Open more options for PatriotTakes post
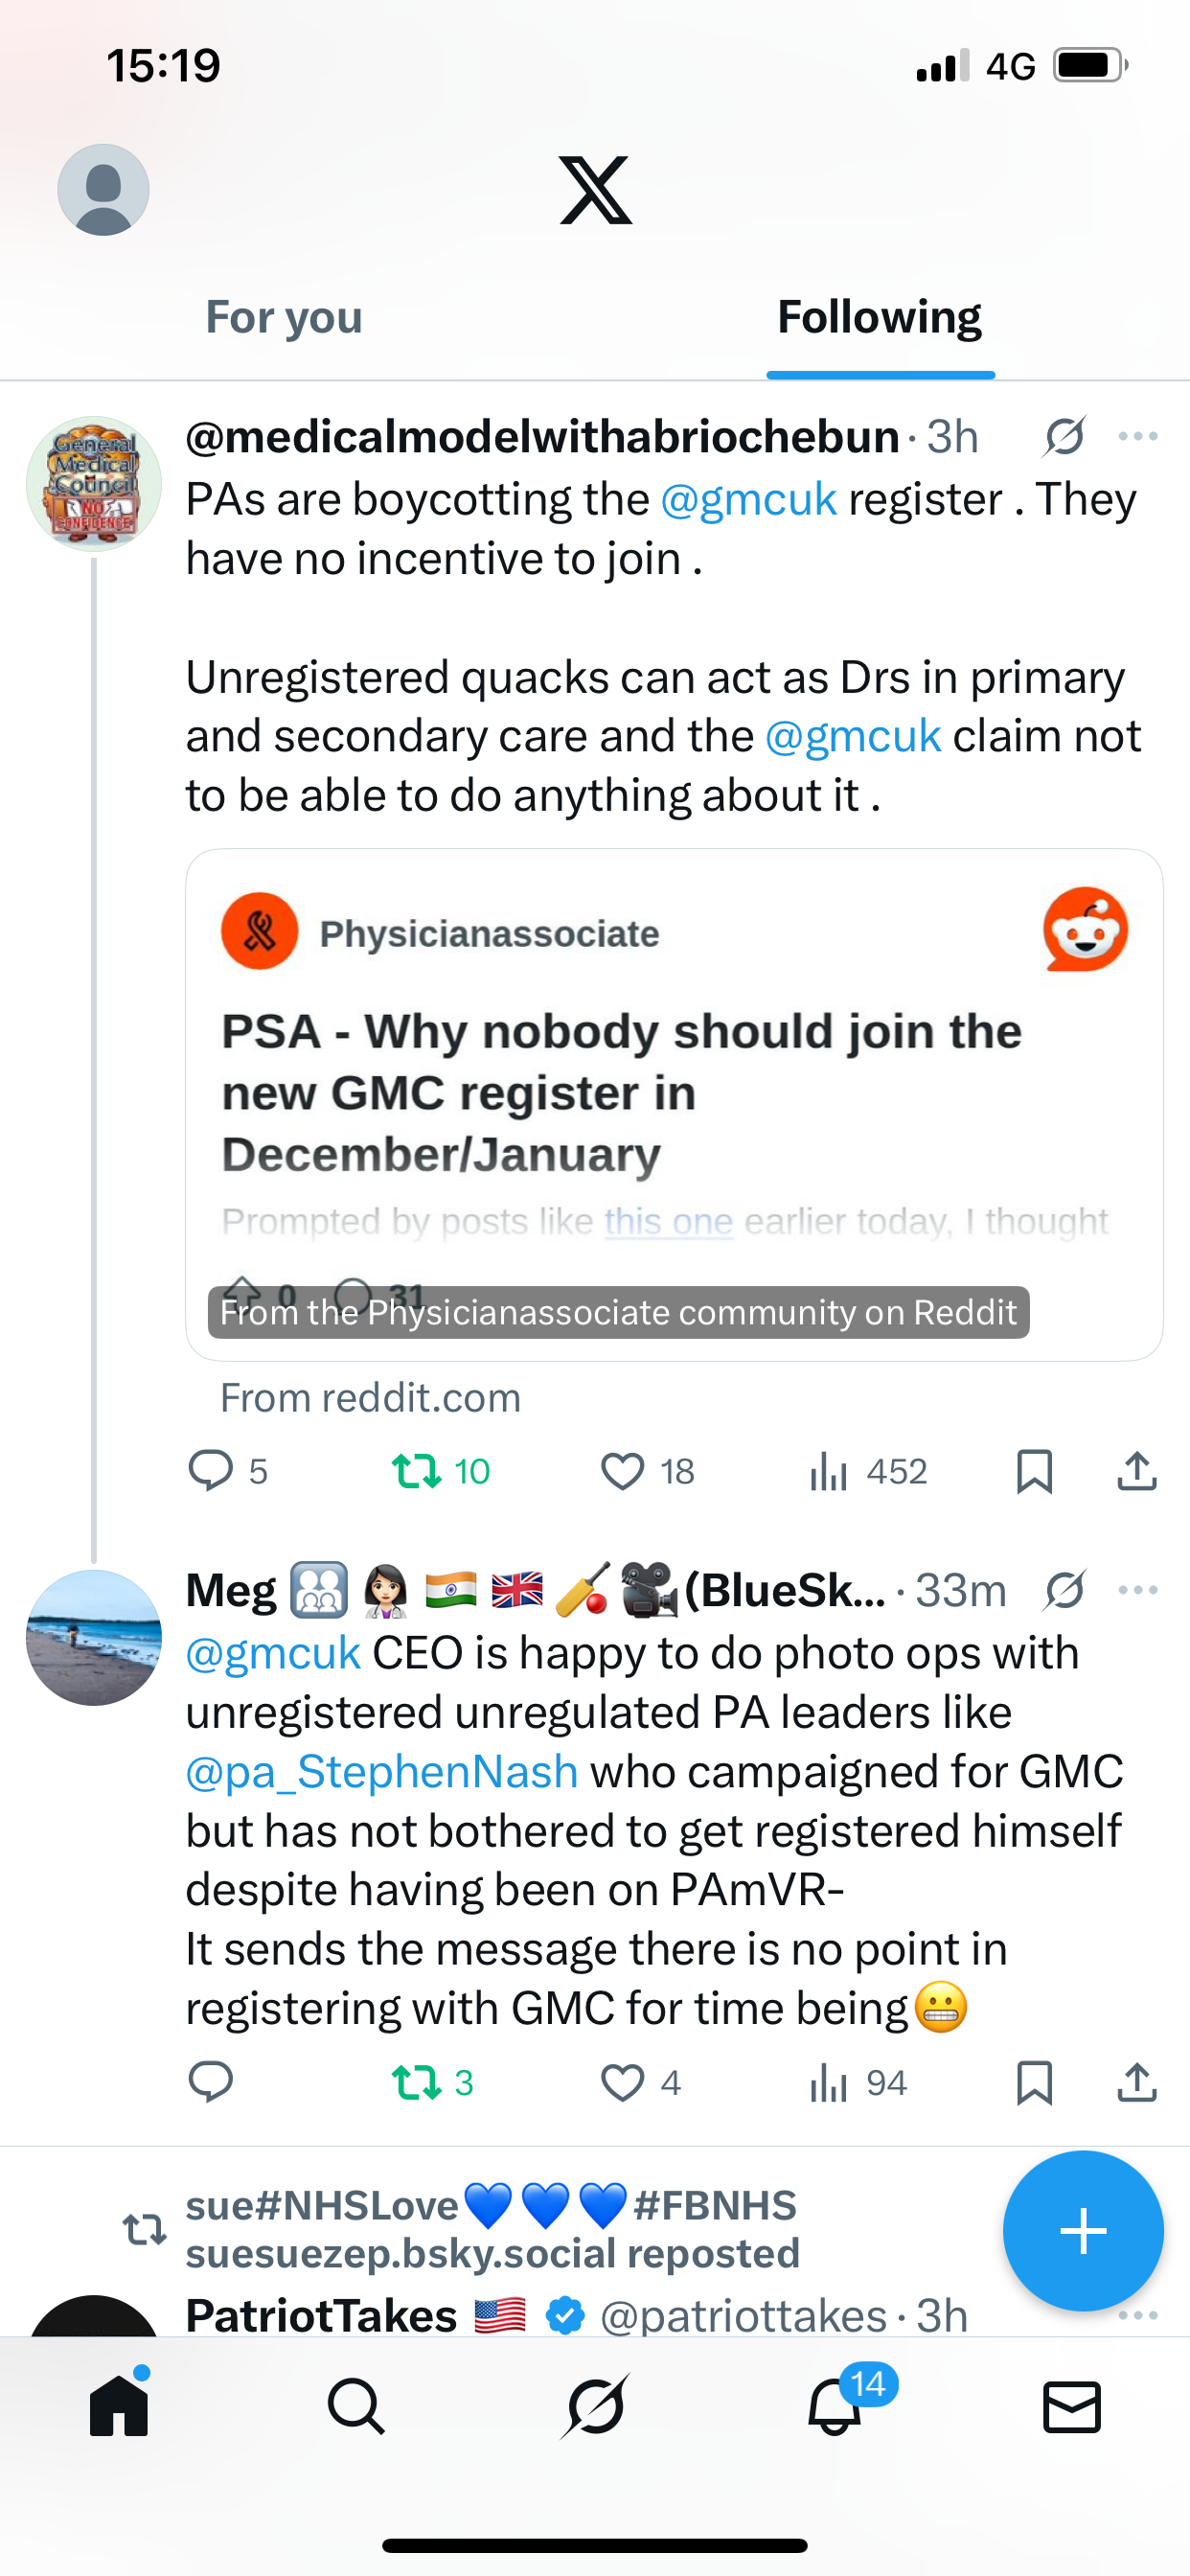 point(1138,2316)
